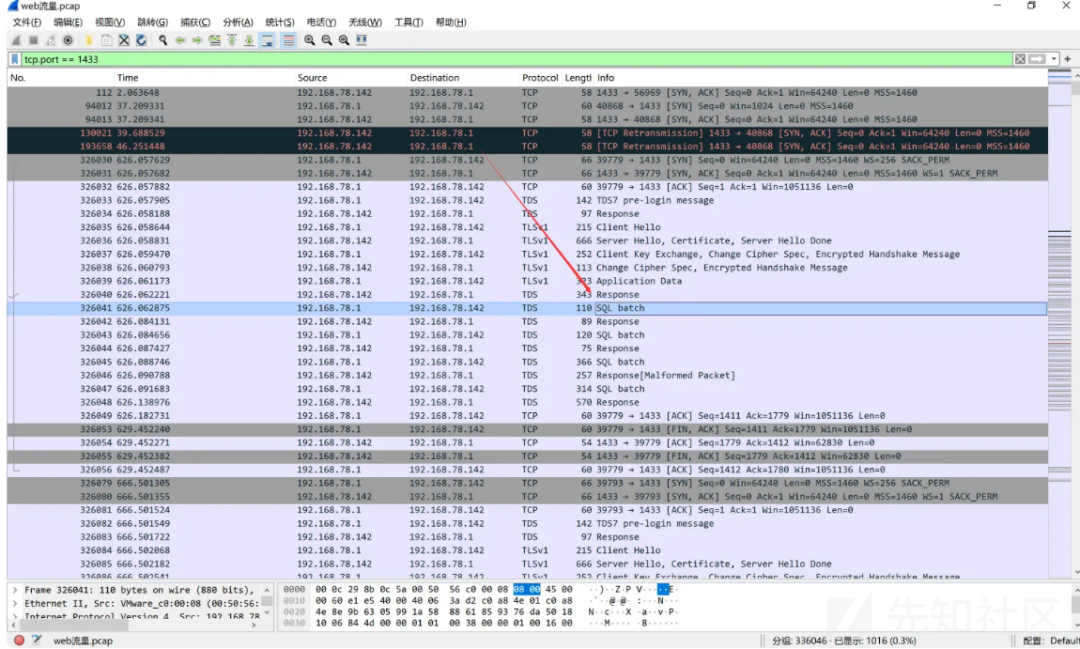Click the highlighted 08 00 hex bytes
The height and width of the screenshot is (649, 1080).
click(527, 590)
